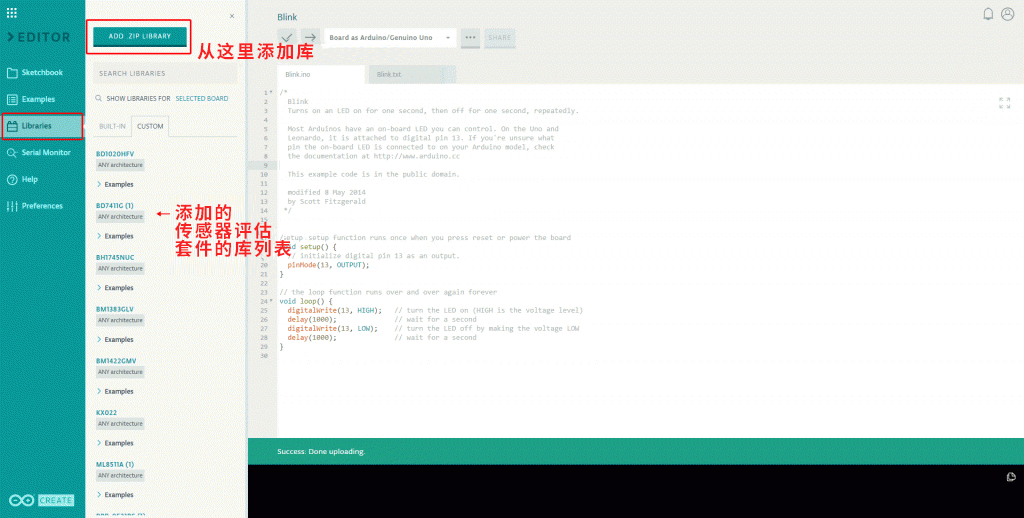Click the SELECTED BOARD filter link
Viewport: 1024px width, 518px height.
click(202, 99)
